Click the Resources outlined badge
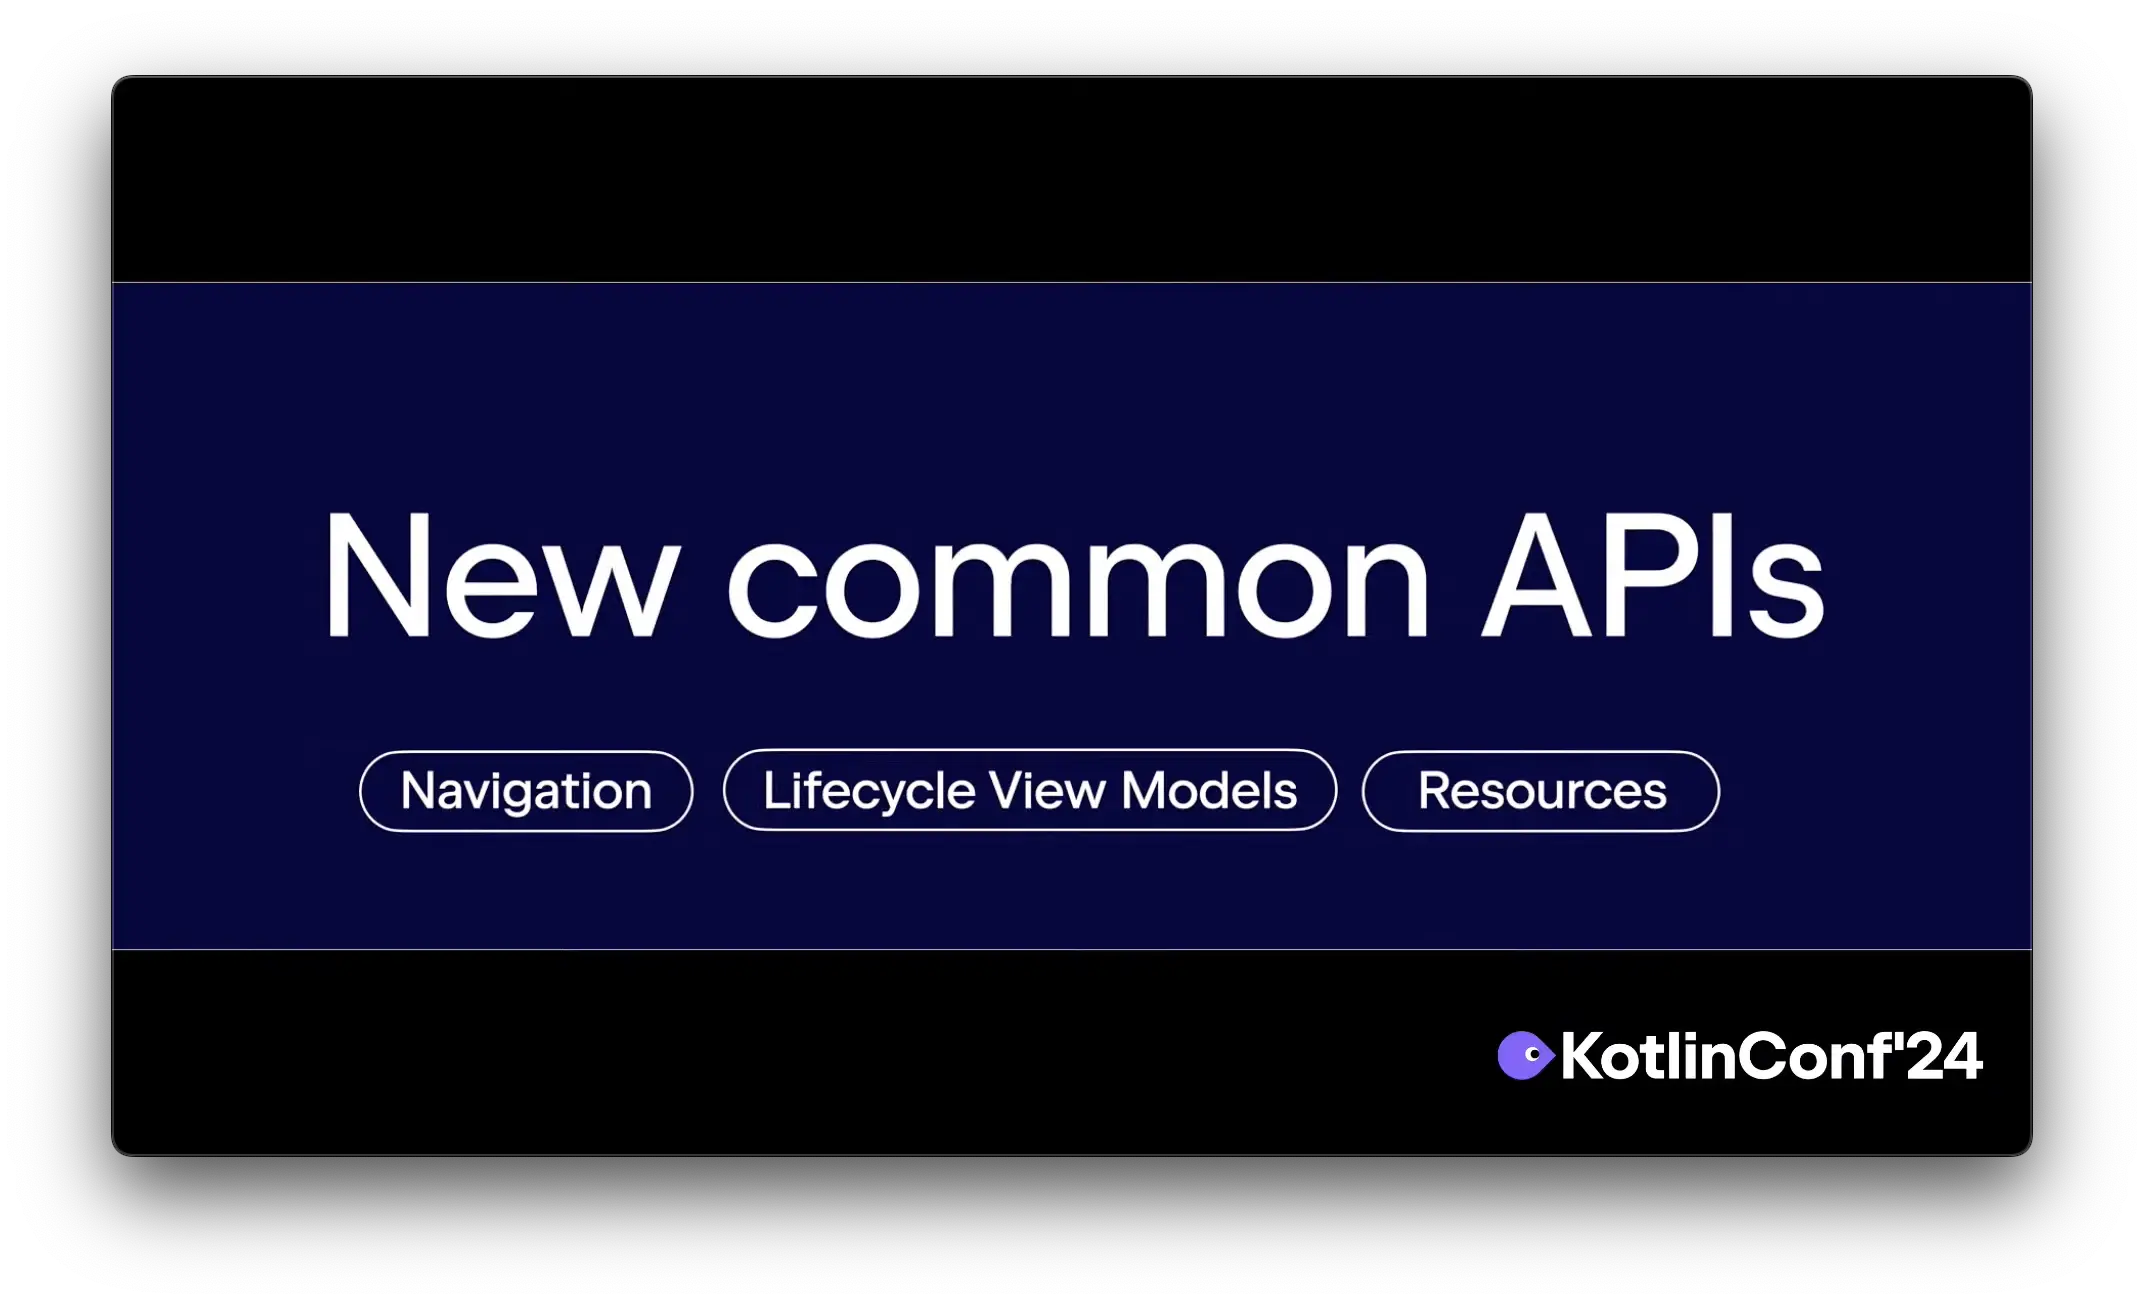 [1541, 791]
